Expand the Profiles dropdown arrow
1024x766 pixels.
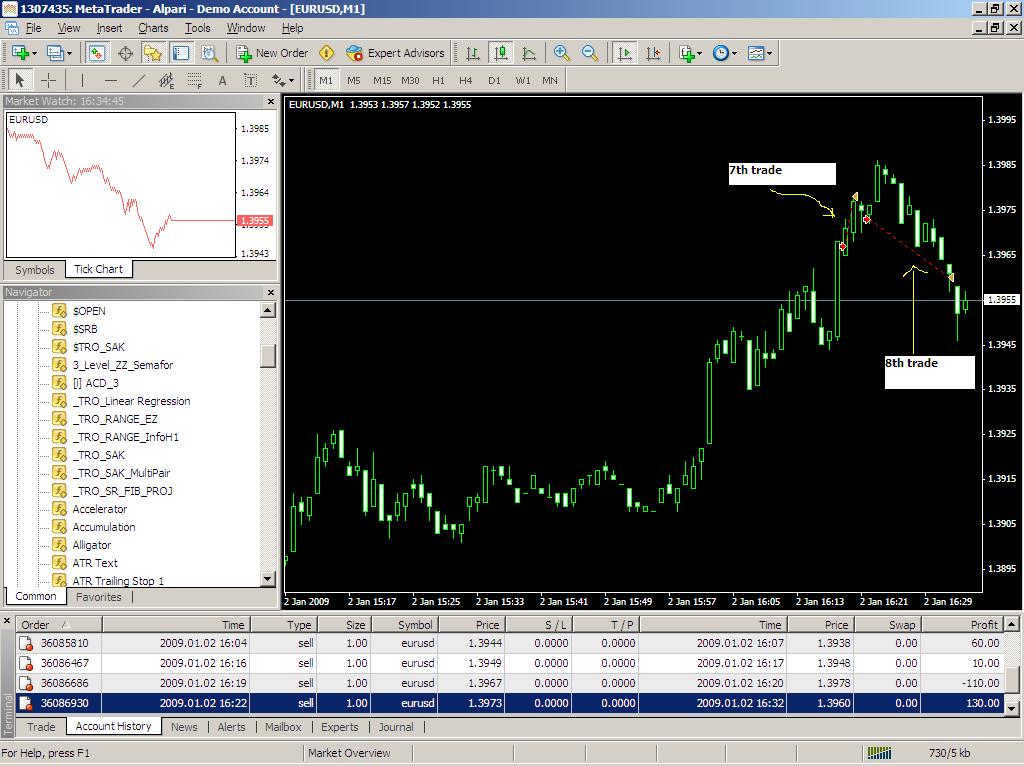tap(69, 54)
